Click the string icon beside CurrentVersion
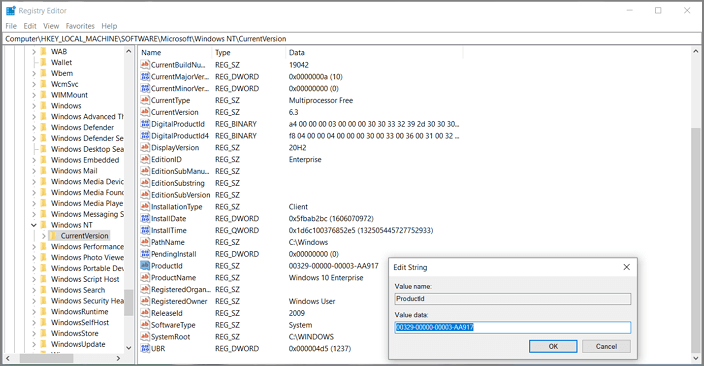 (x=145, y=112)
